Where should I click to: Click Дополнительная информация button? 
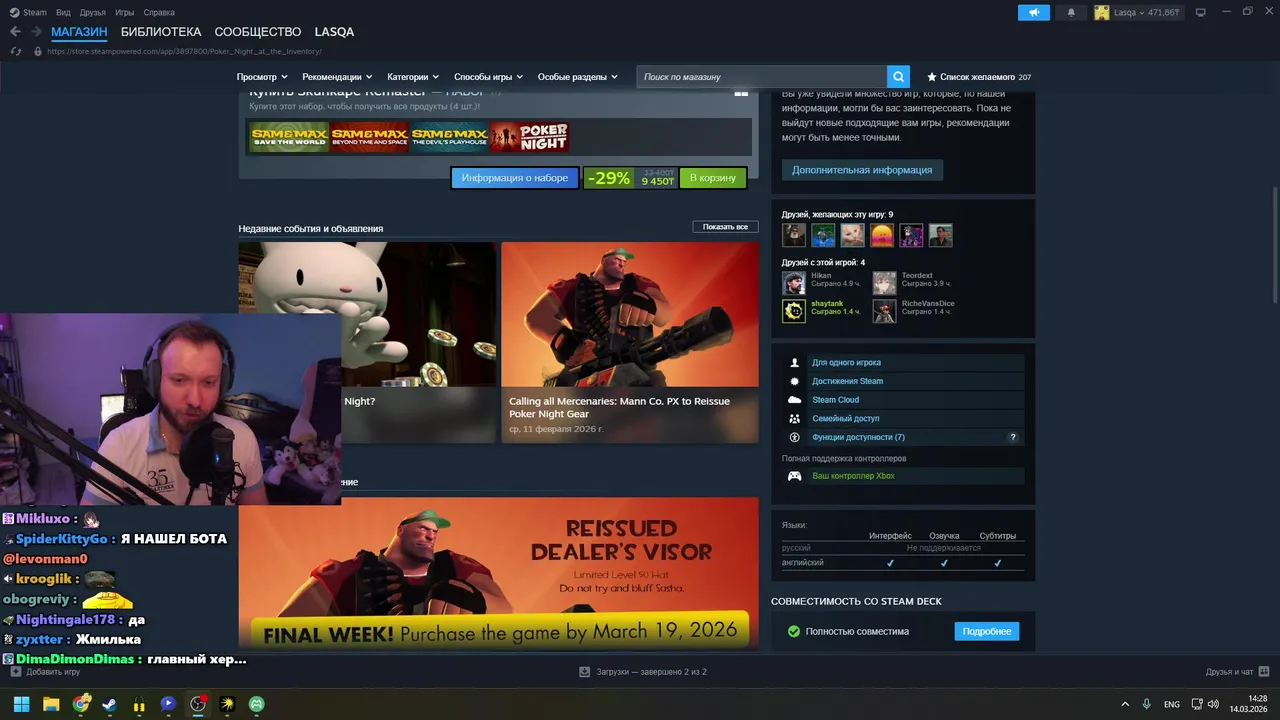(862, 170)
